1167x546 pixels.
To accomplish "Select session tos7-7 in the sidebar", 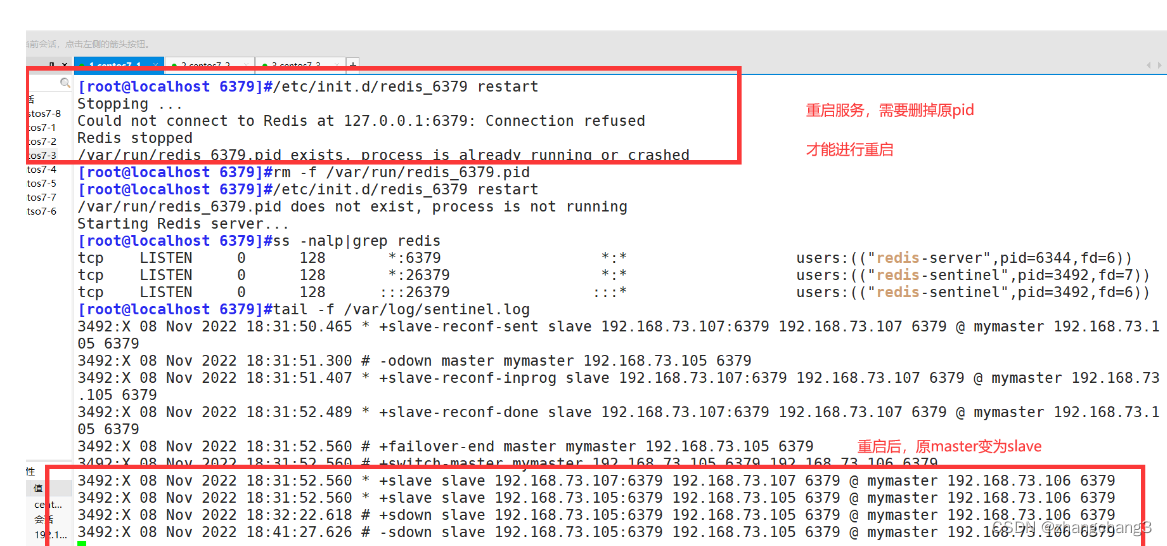I will click(x=42, y=197).
